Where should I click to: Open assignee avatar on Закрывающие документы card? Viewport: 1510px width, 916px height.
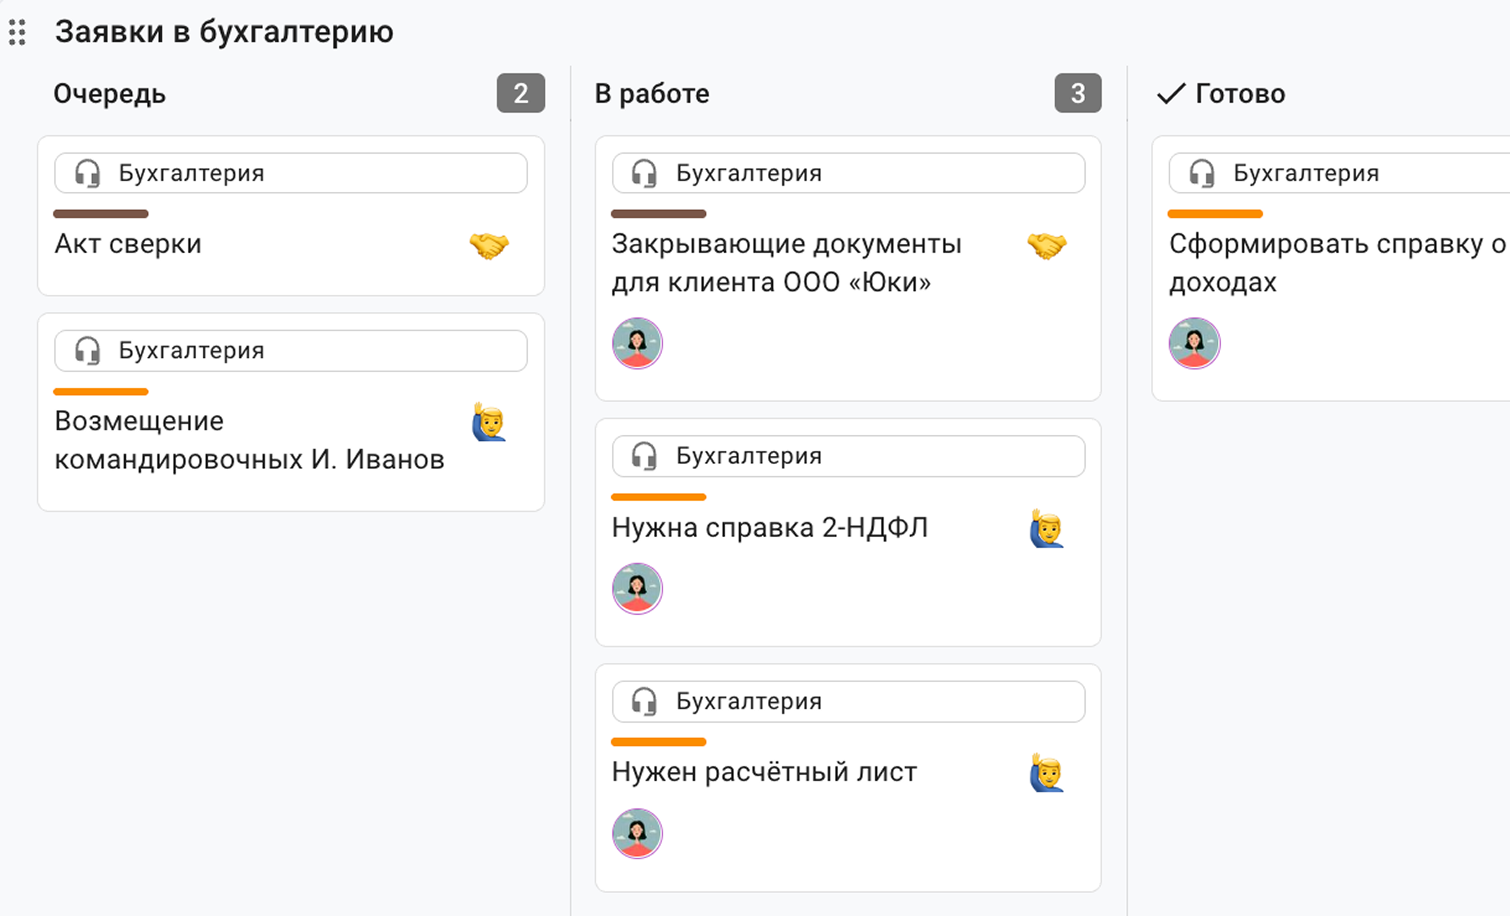coord(637,343)
